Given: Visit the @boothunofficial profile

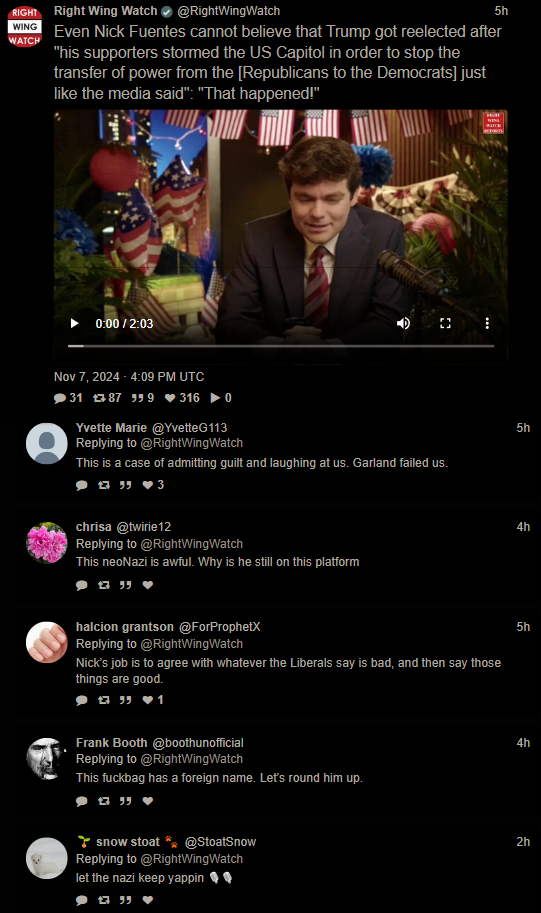Looking at the screenshot, I should (198, 743).
